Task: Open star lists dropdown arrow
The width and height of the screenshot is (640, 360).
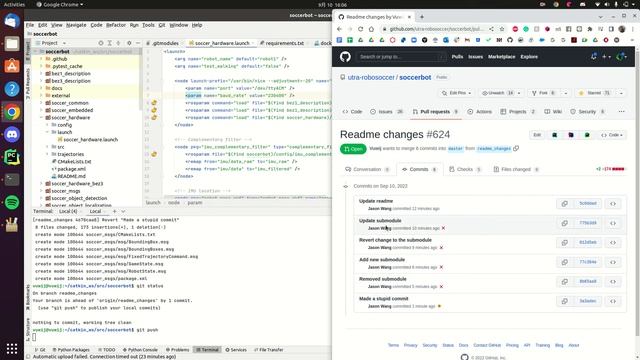Action: [x=621, y=93]
